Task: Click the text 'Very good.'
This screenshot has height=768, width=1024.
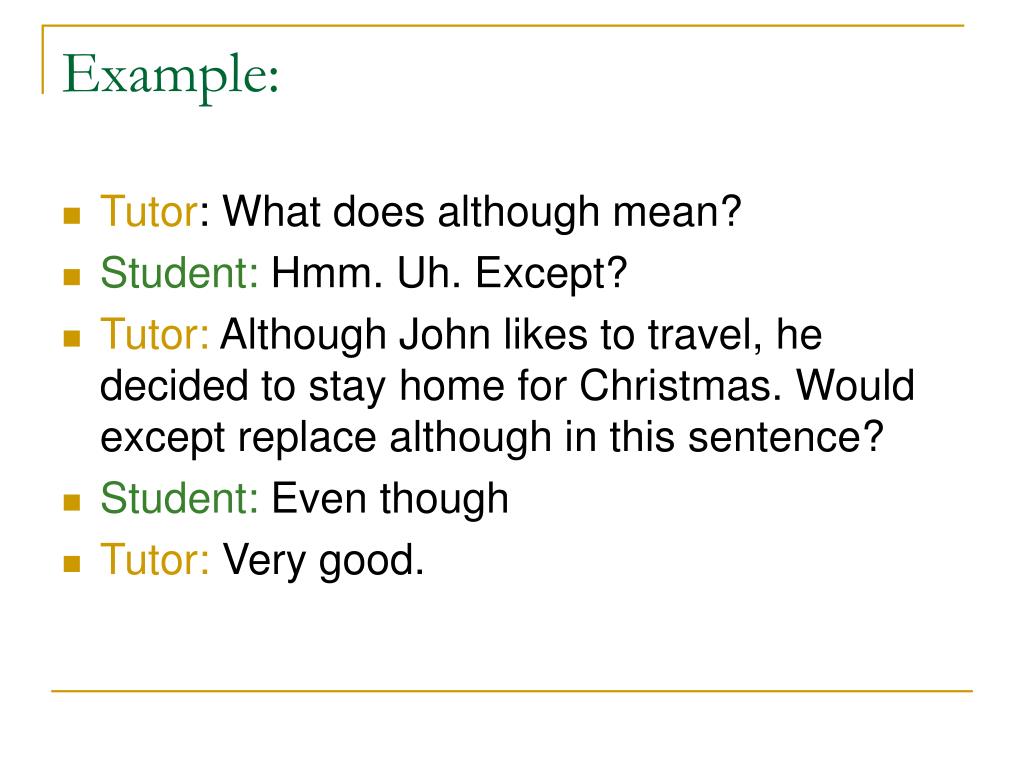Action: (x=323, y=561)
